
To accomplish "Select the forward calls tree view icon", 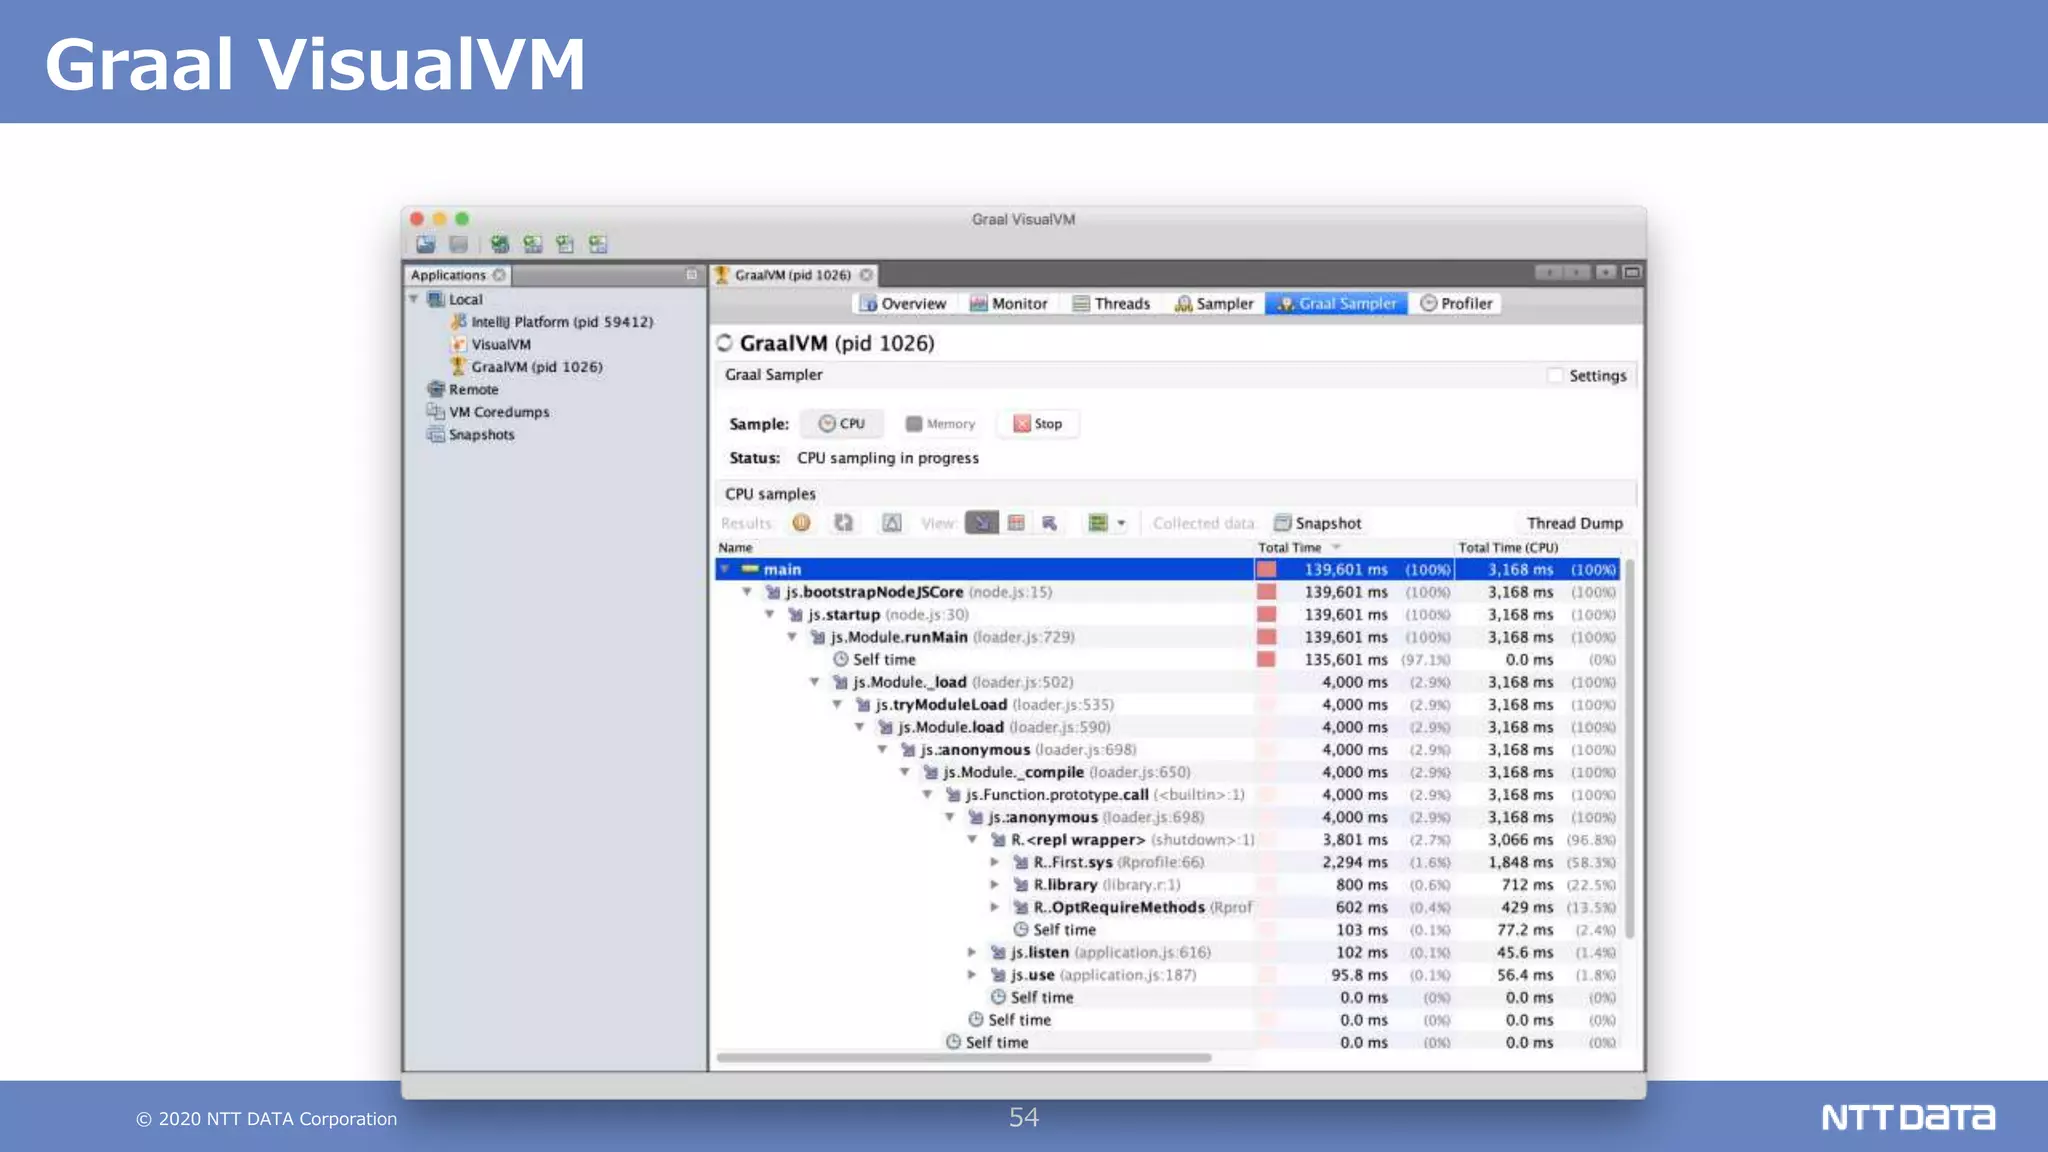I will click(x=982, y=523).
